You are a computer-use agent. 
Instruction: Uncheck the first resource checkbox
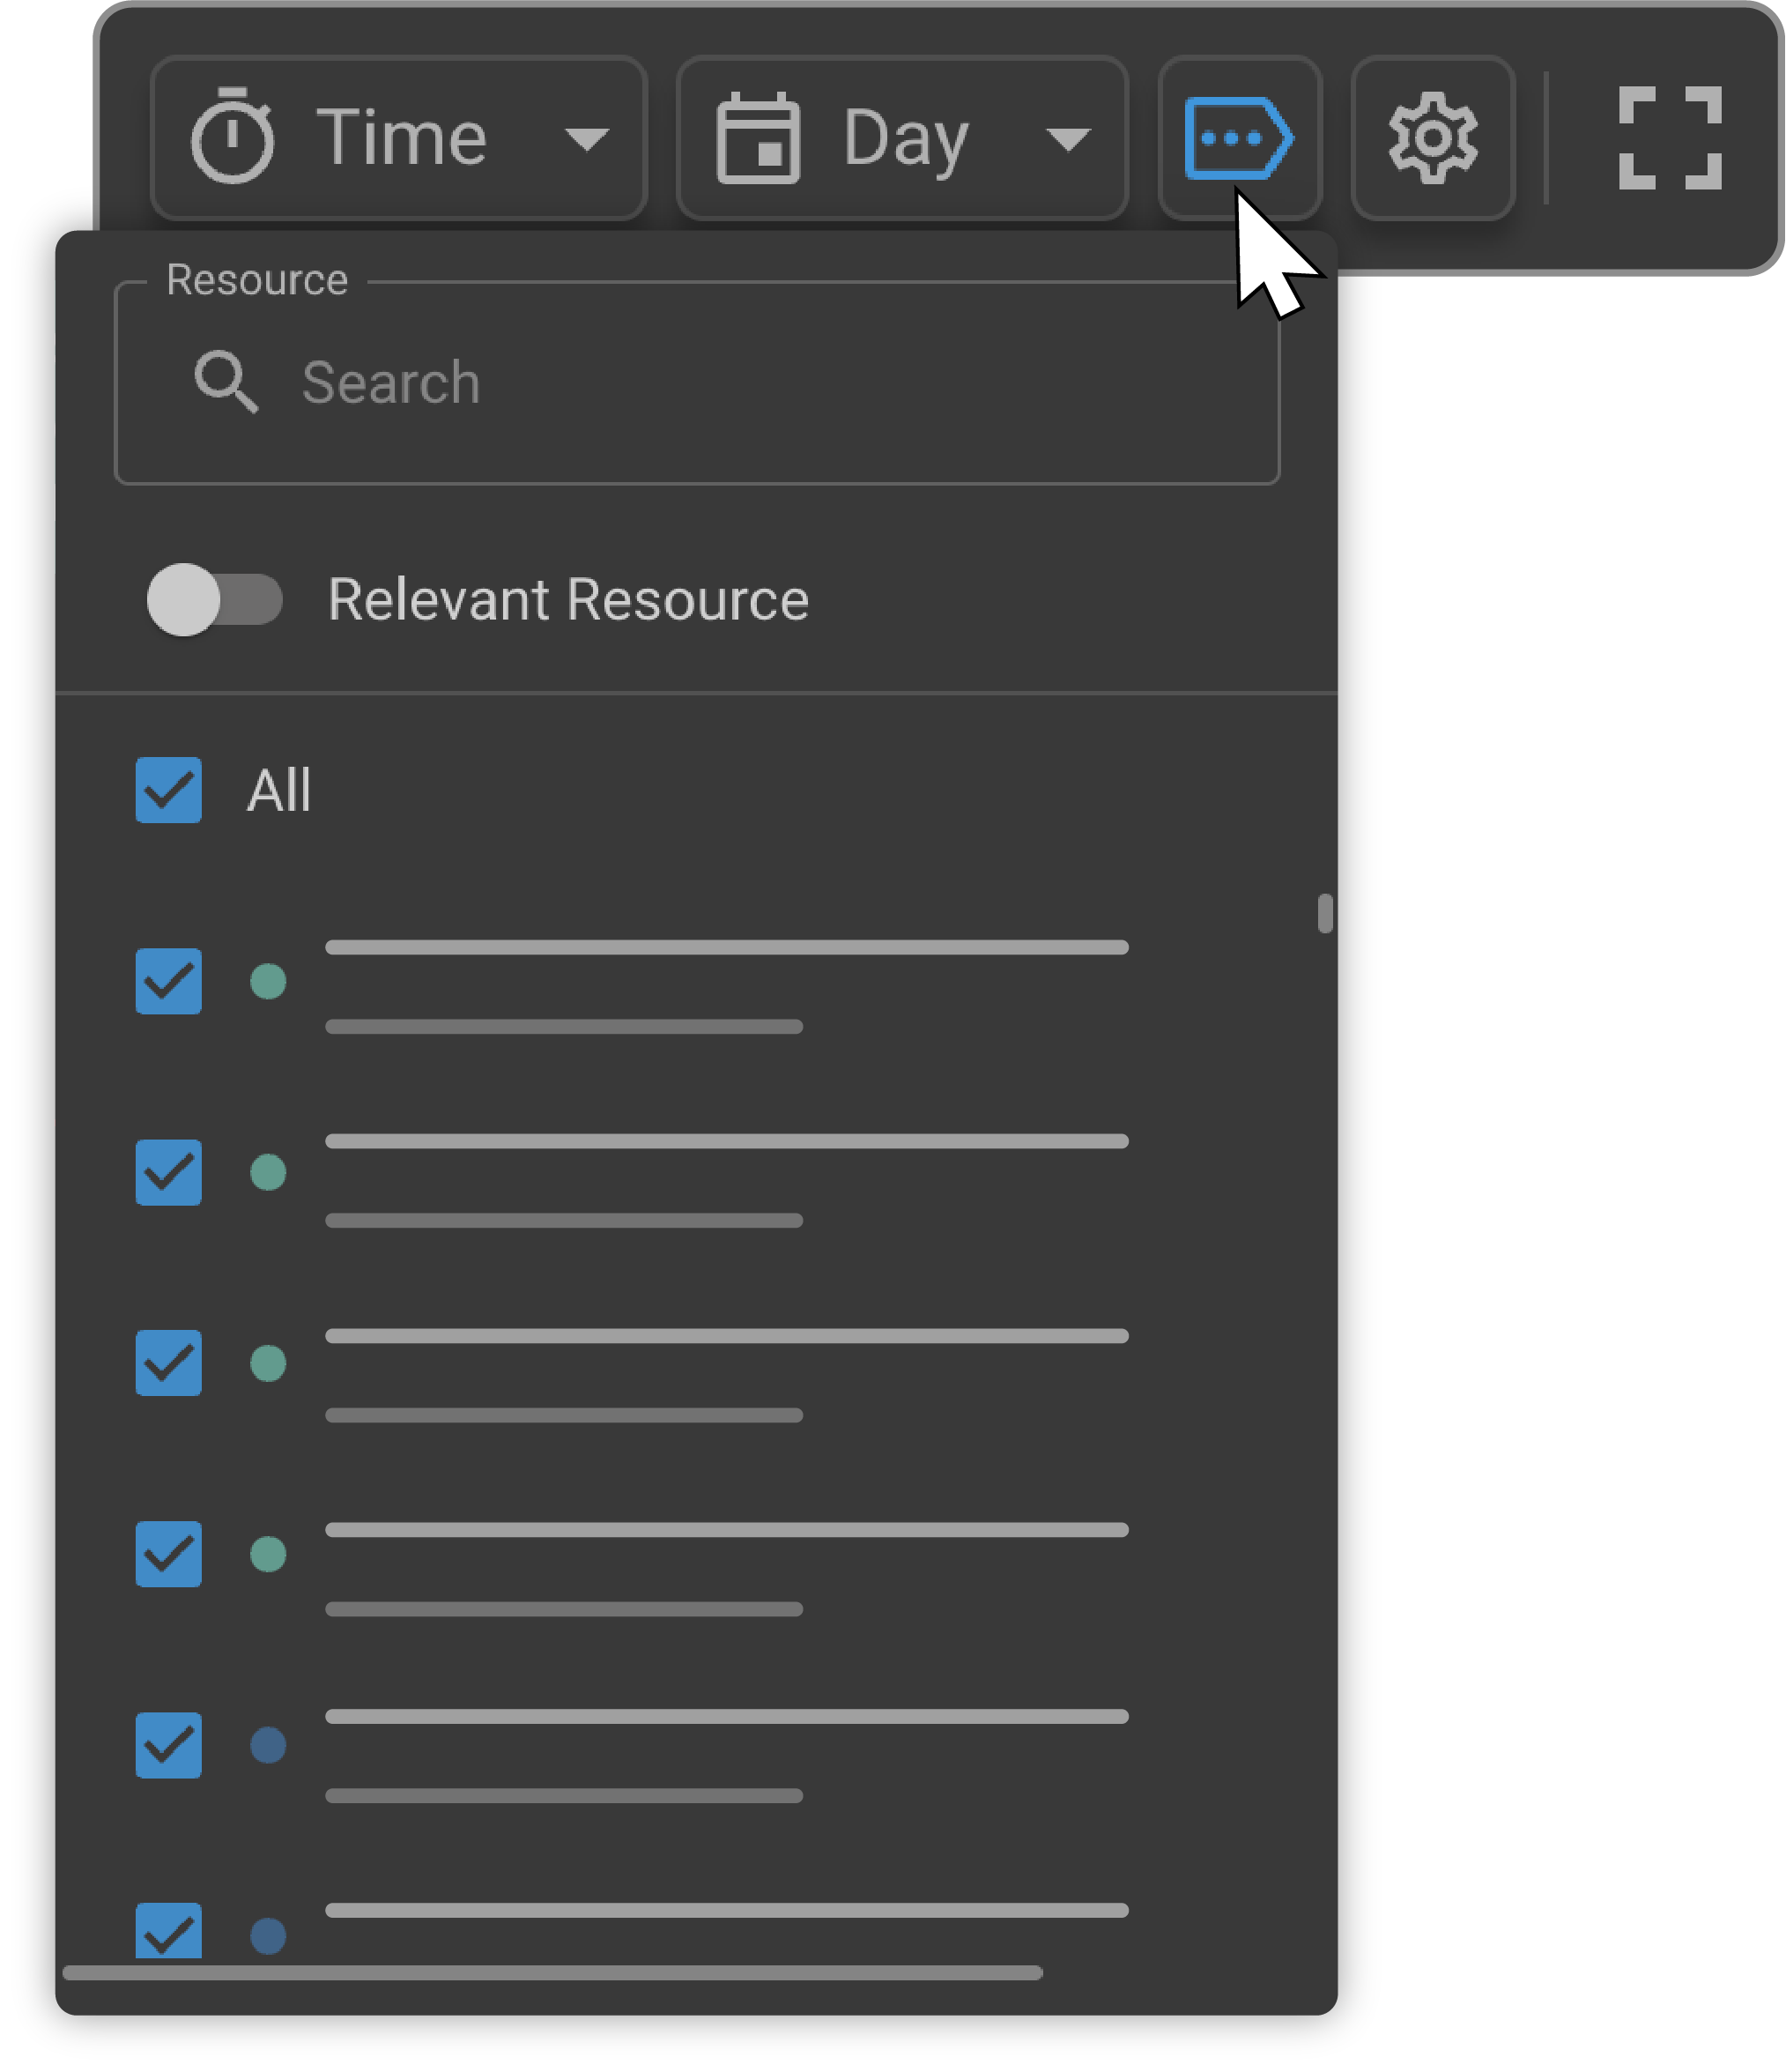[x=168, y=983]
